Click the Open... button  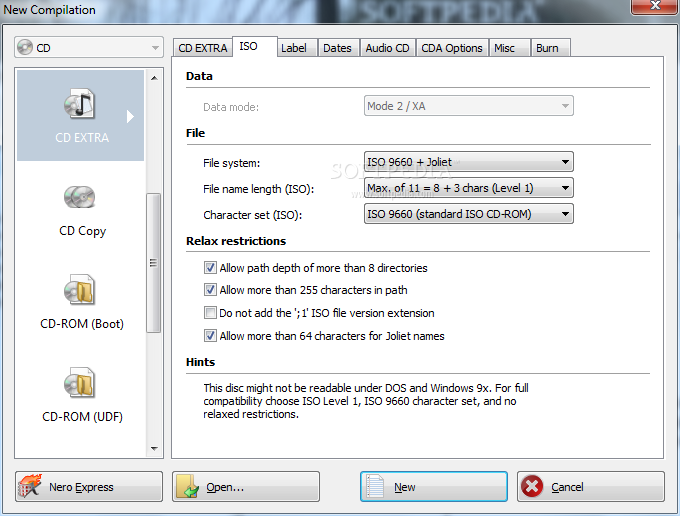point(246,487)
